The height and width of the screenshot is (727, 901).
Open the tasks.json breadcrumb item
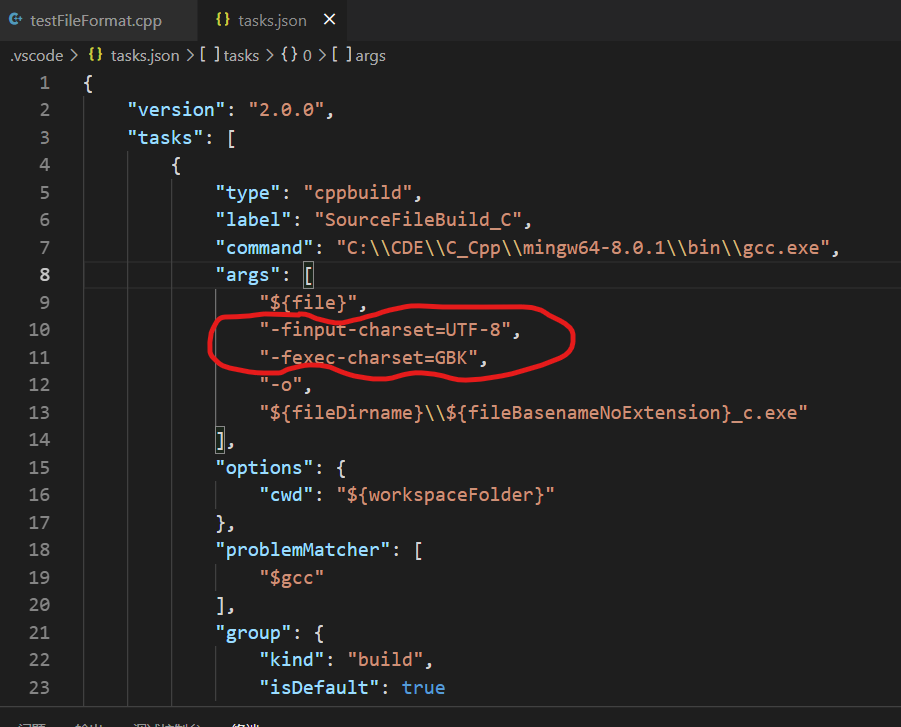pos(145,56)
